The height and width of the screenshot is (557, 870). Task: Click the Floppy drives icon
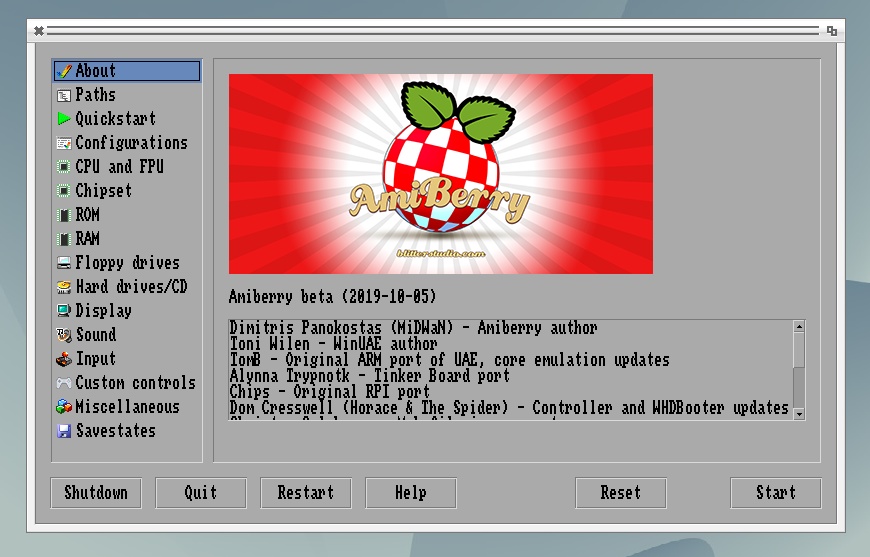pyautogui.click(x=64, y=263)
